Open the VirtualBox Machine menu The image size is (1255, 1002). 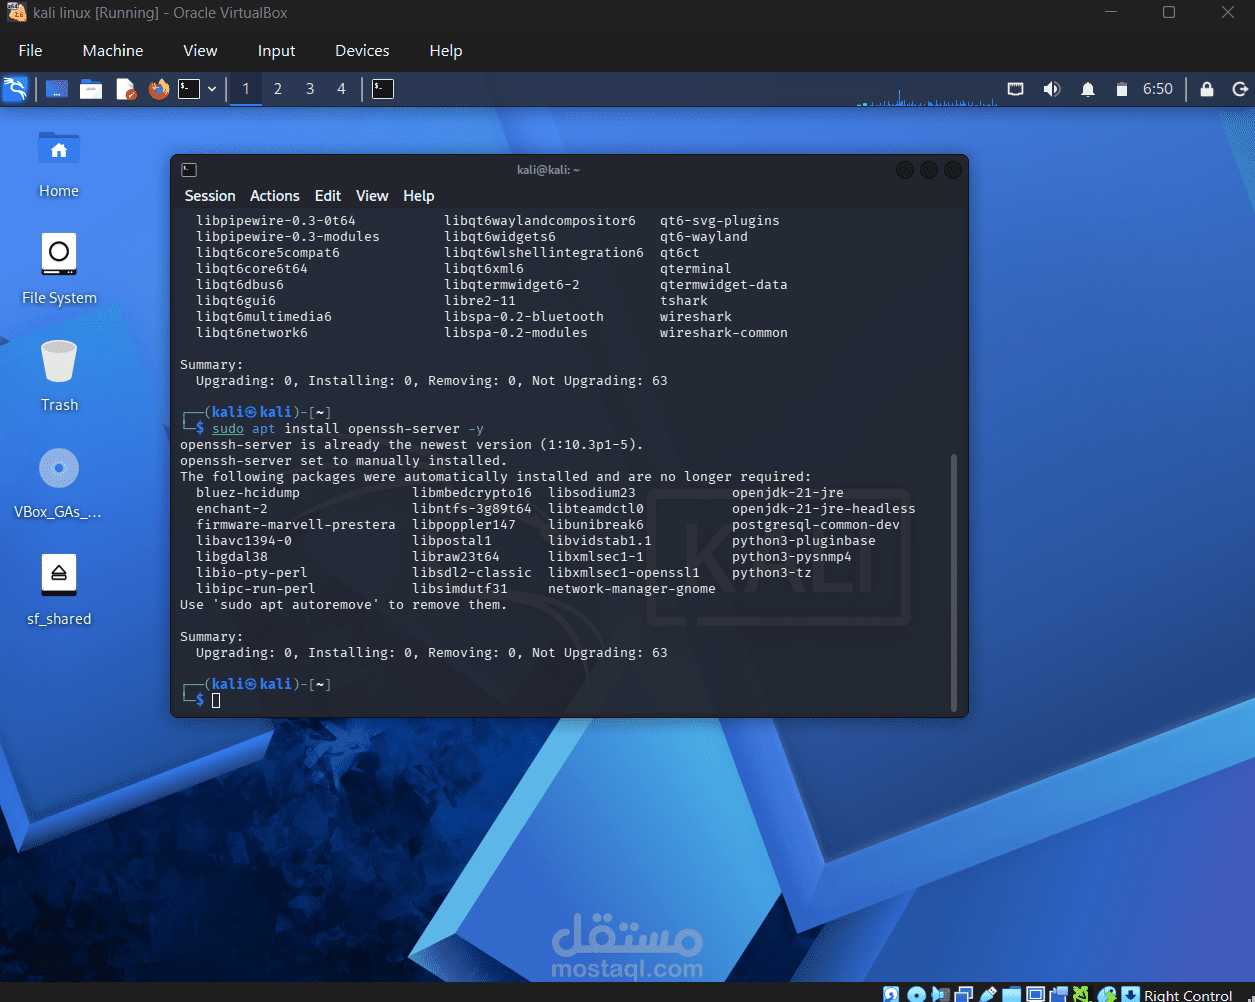click(x=113, y=50)
